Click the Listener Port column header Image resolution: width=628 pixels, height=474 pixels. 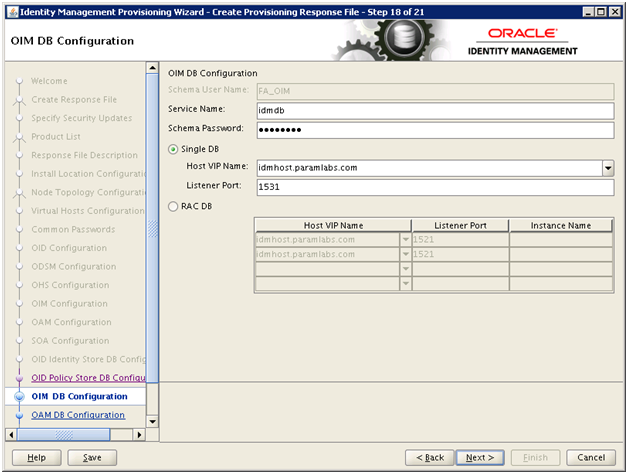pyautogui.click(x=461, y=226)
